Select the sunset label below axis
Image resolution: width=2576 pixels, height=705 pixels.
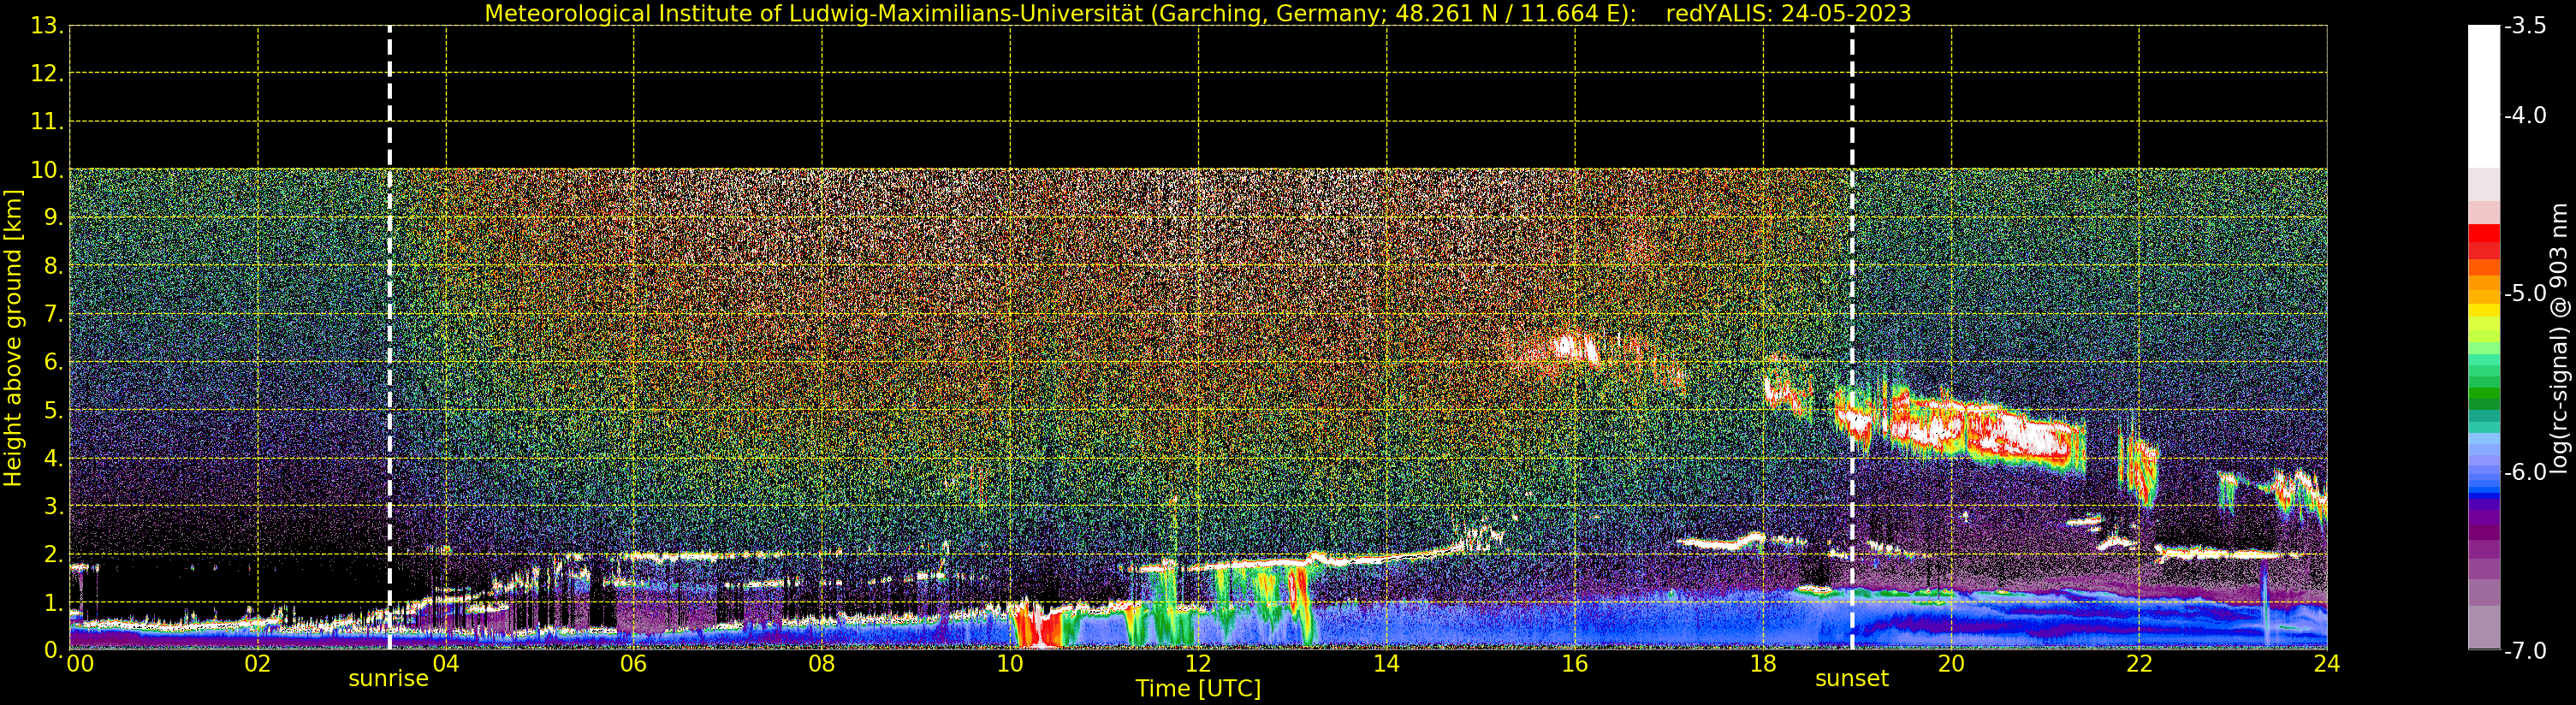[x=1852, y=679]
